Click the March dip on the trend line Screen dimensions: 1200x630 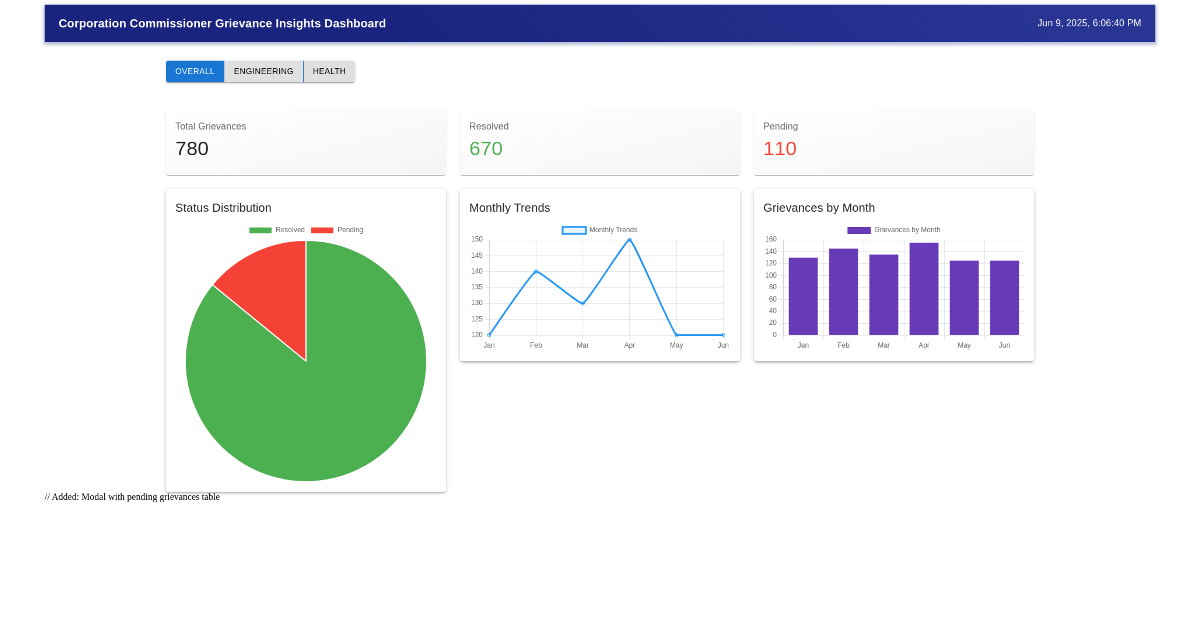point(583,303)
